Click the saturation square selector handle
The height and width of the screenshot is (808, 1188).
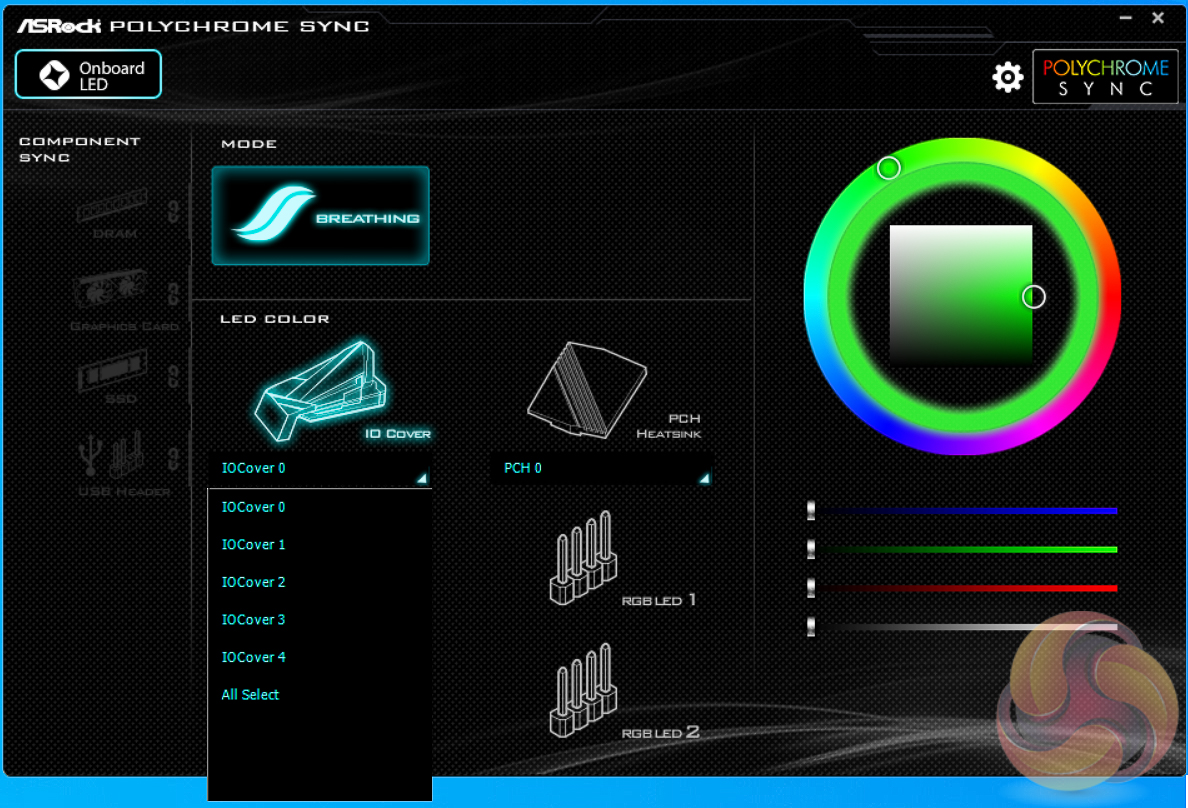click(x=1033, y=297)
